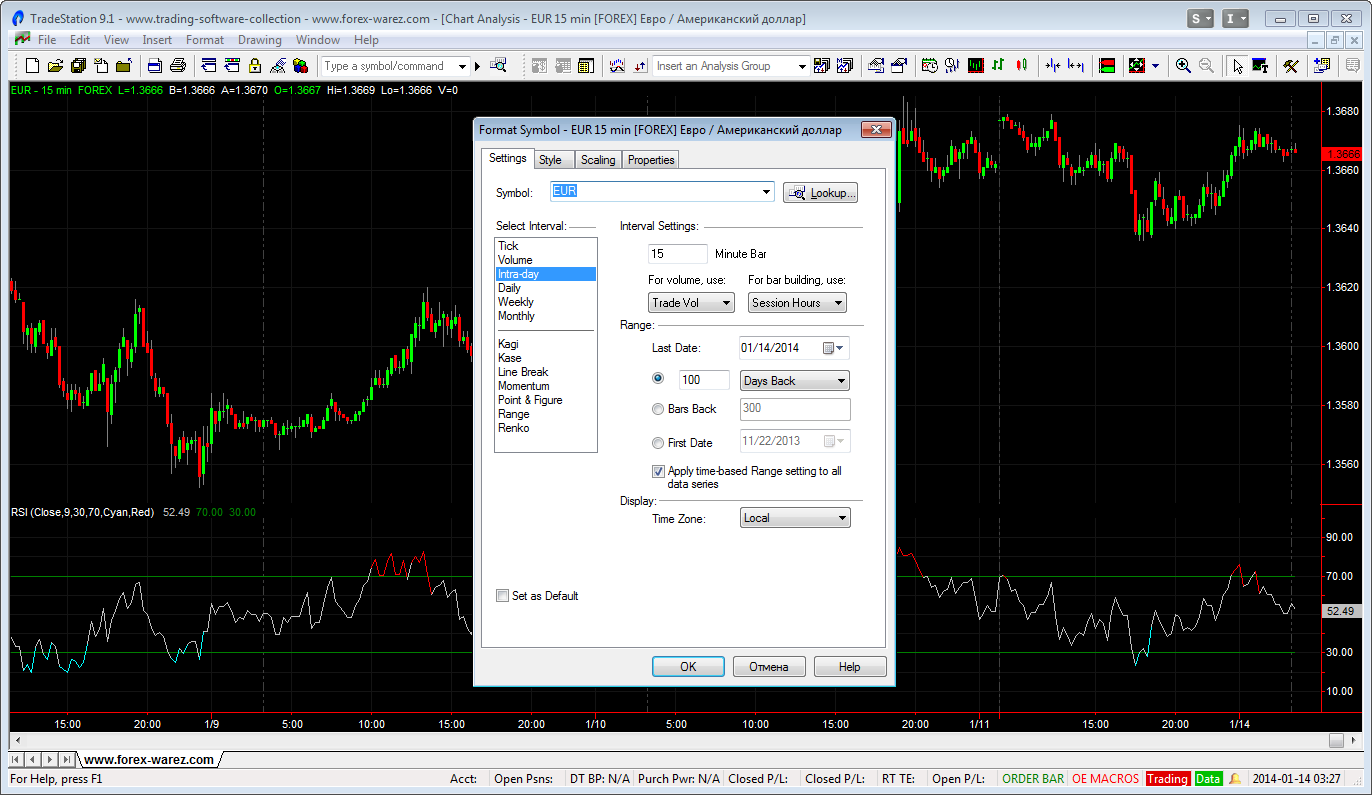Click the Zoom In magnifier icon
The height and width of the screenshot is (795, 1372).
click(x=1183, y=66)
